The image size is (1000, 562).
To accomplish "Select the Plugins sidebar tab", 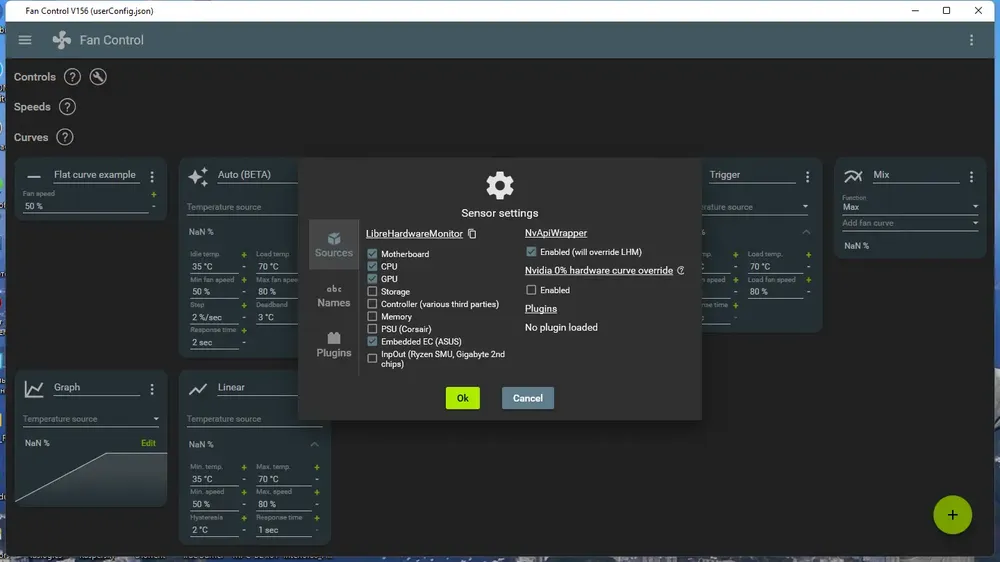I will coord(334,345).
